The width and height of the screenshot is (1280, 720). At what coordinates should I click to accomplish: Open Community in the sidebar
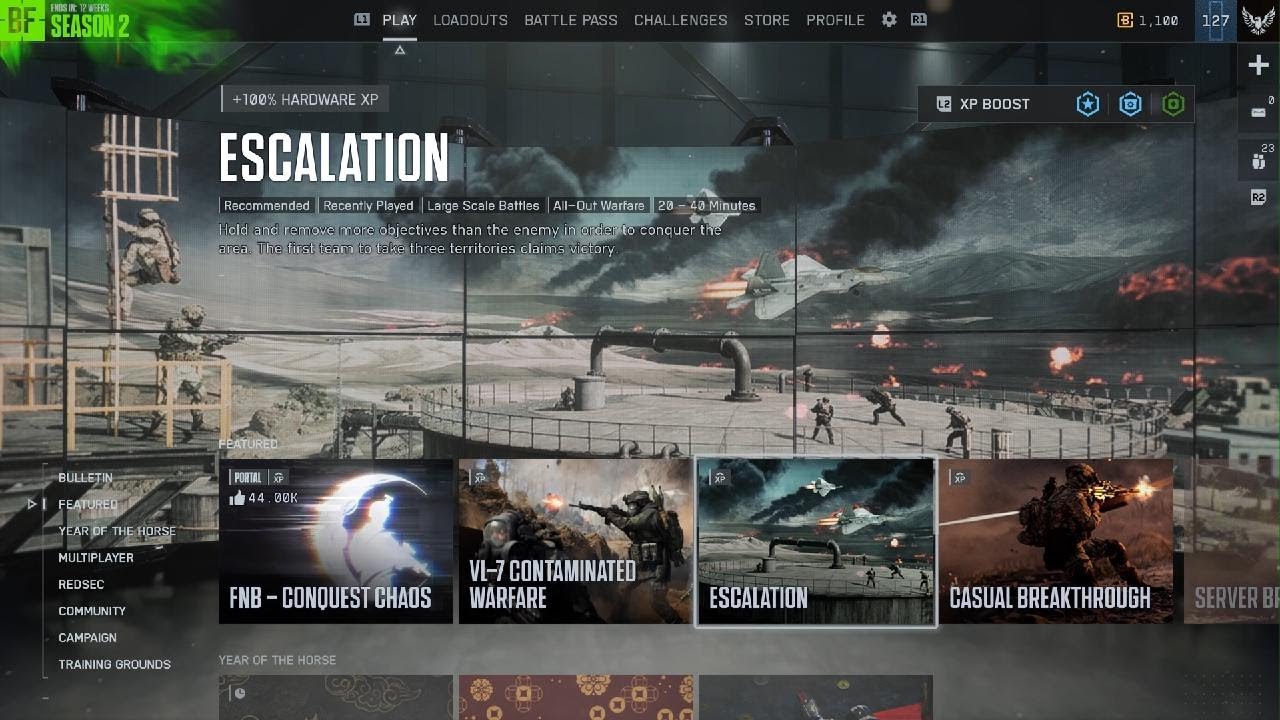[x=92, y=611]
